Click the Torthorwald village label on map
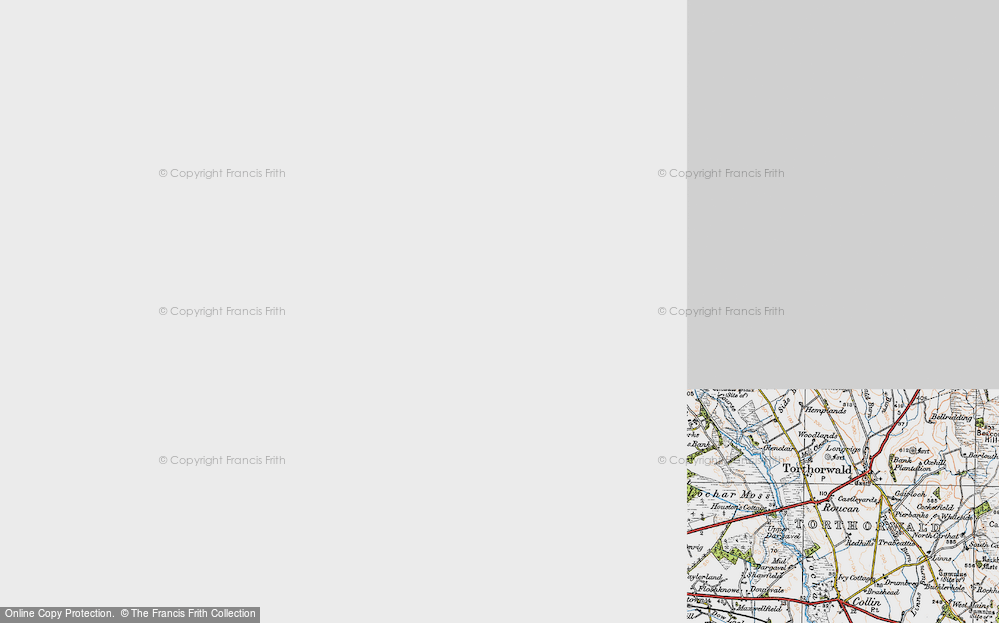 tap(817, 469)
